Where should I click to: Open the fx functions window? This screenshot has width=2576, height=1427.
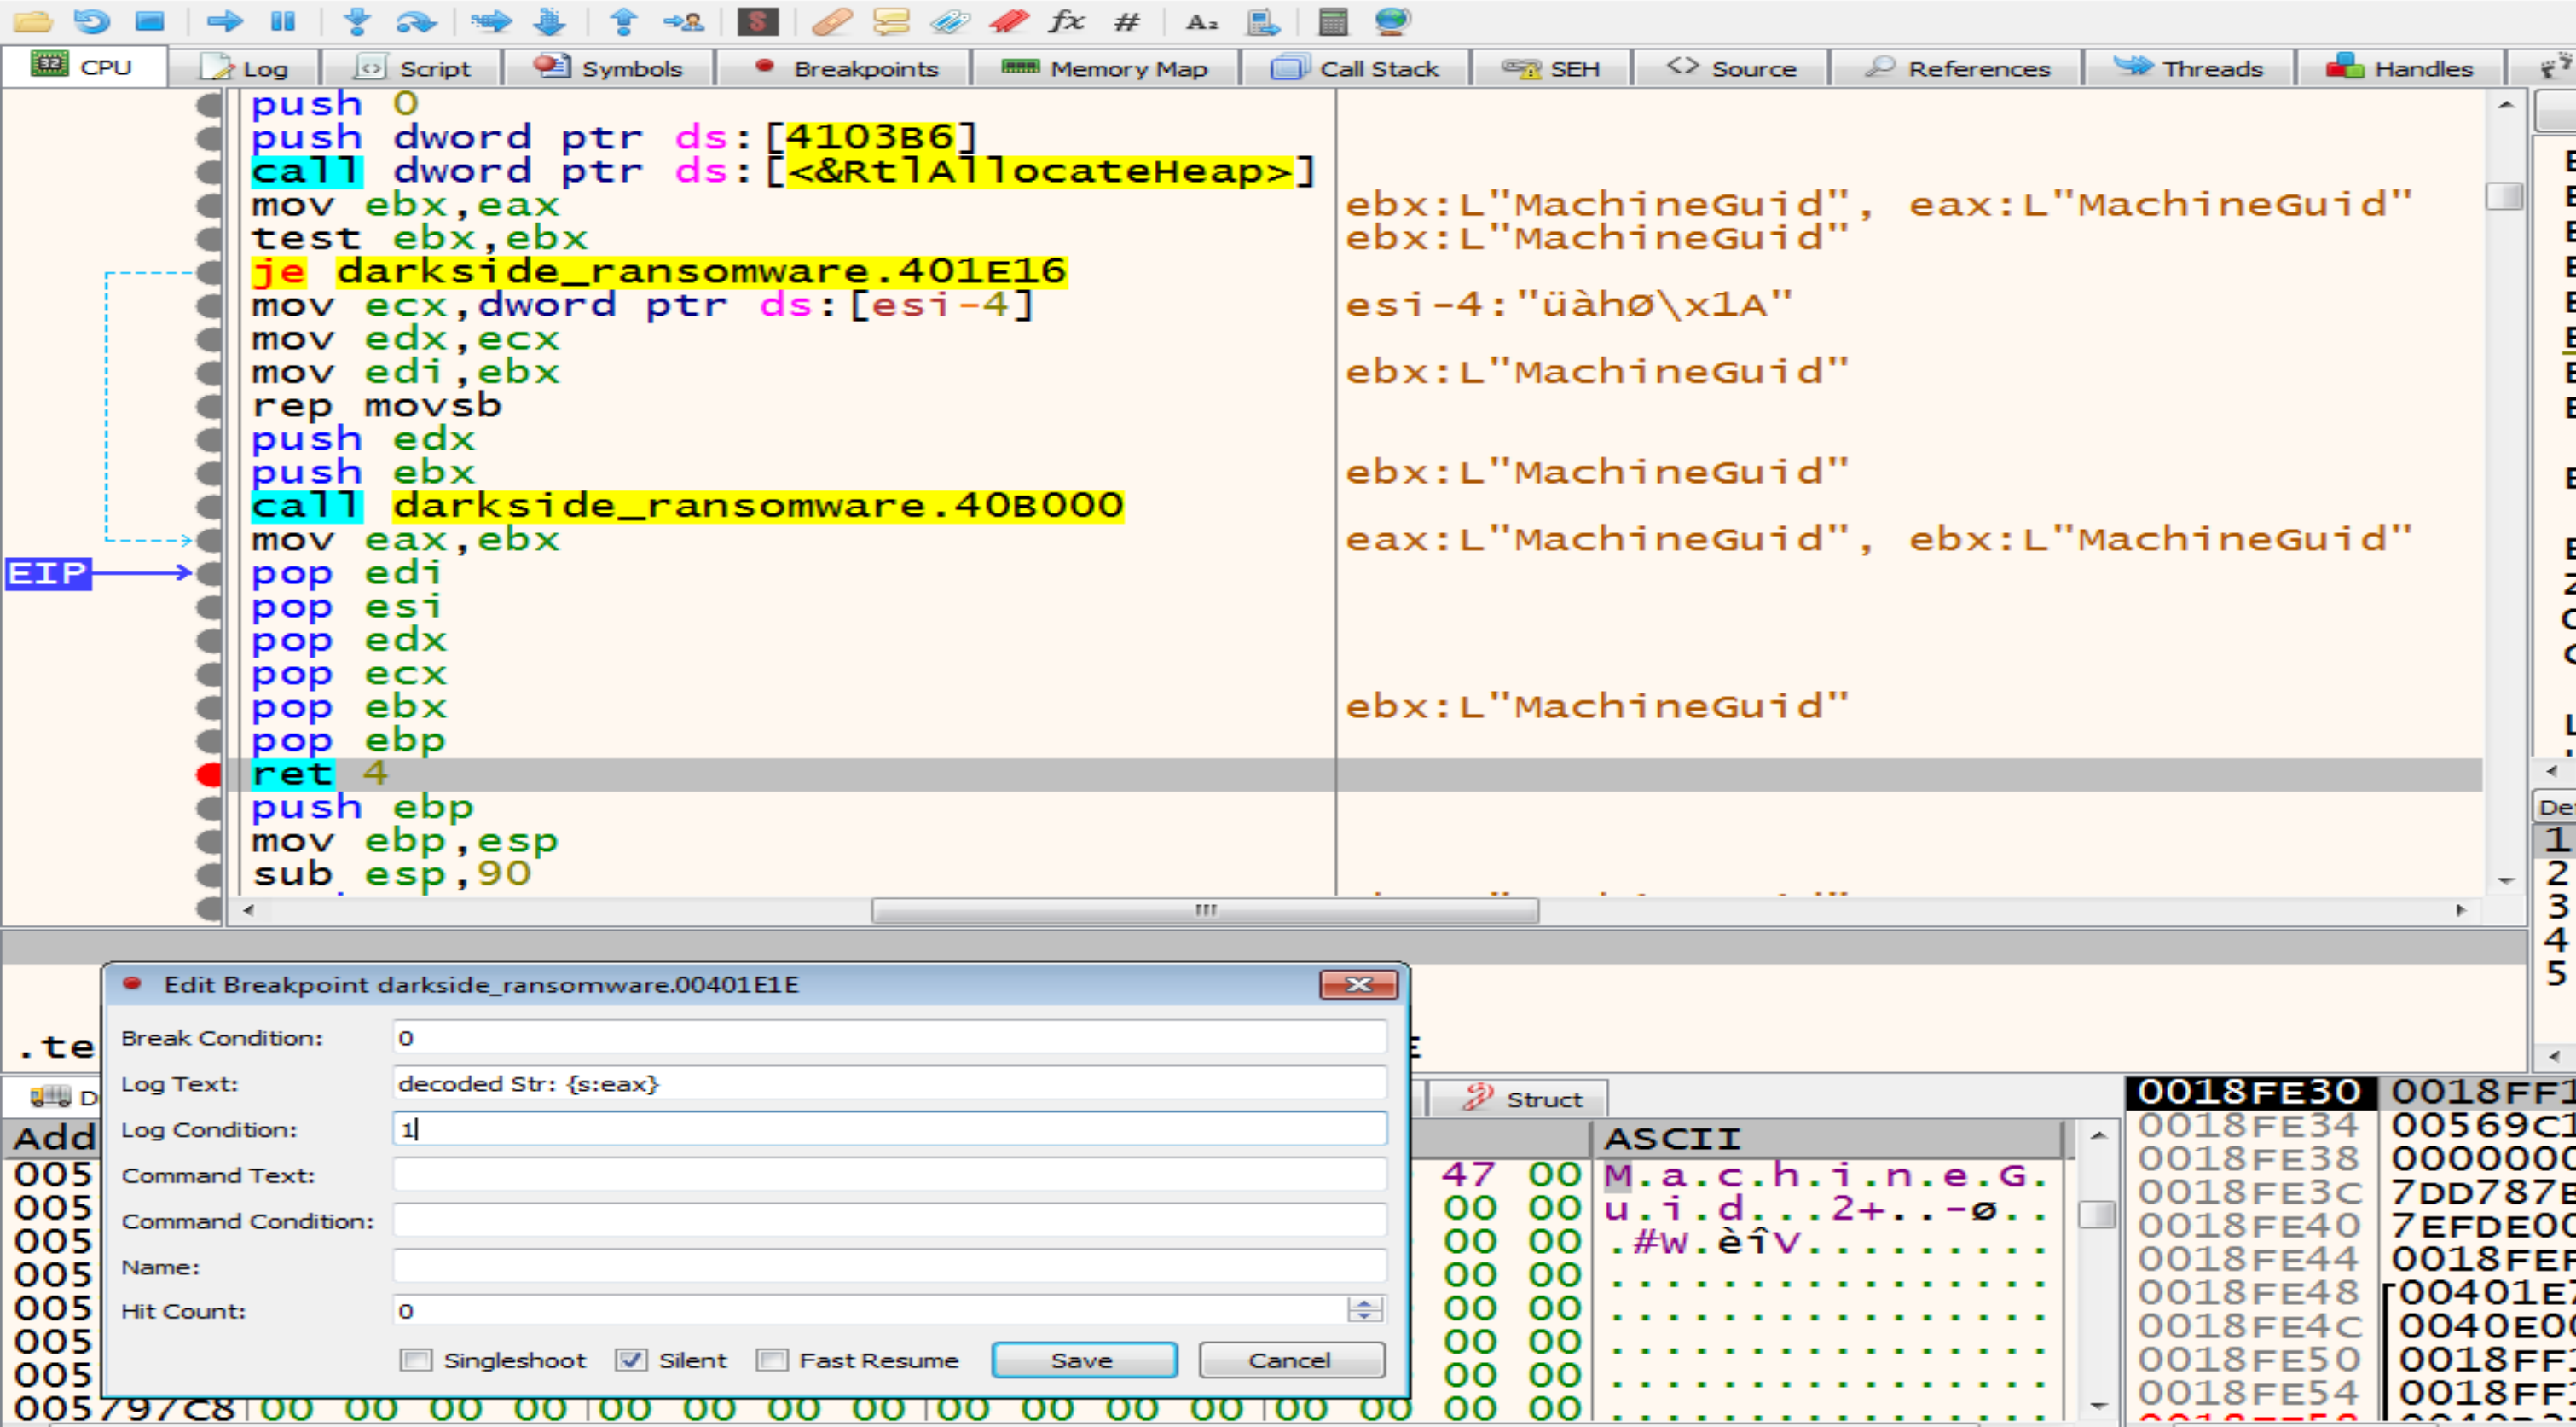pos(1068,22)
